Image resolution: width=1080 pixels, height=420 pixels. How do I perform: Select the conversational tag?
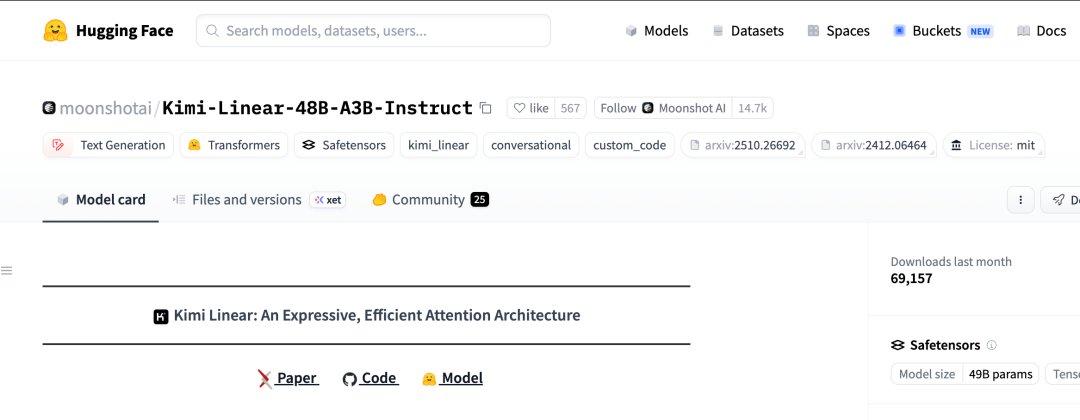tap(531, 145)
